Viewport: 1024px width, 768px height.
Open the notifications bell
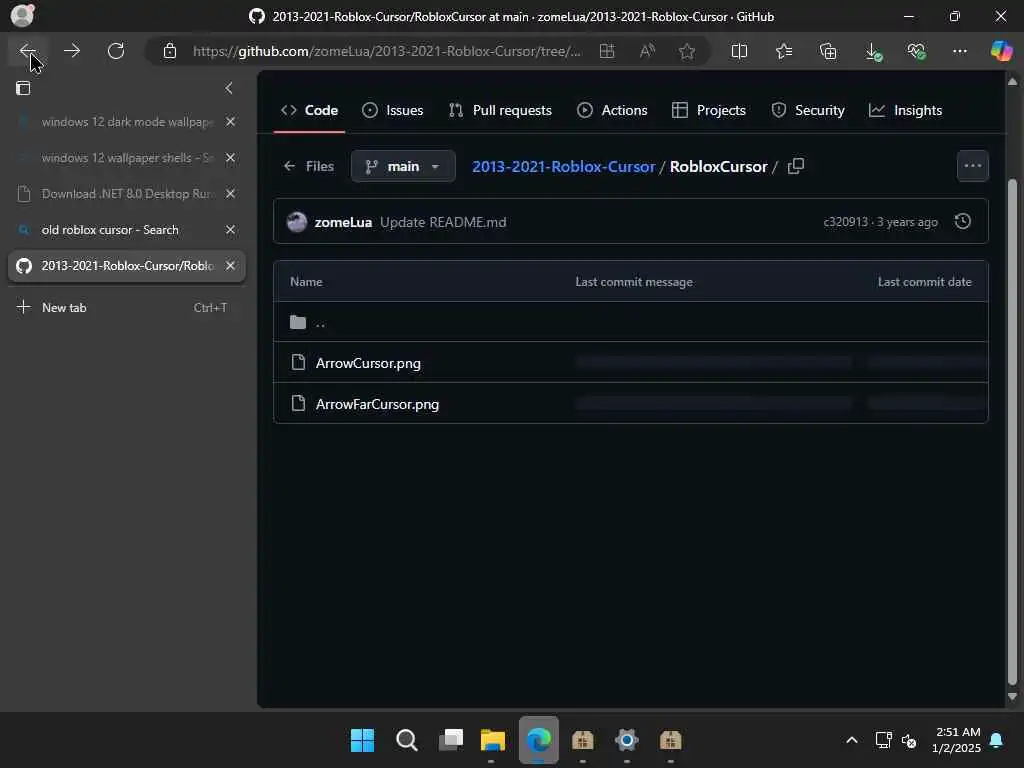996,740
